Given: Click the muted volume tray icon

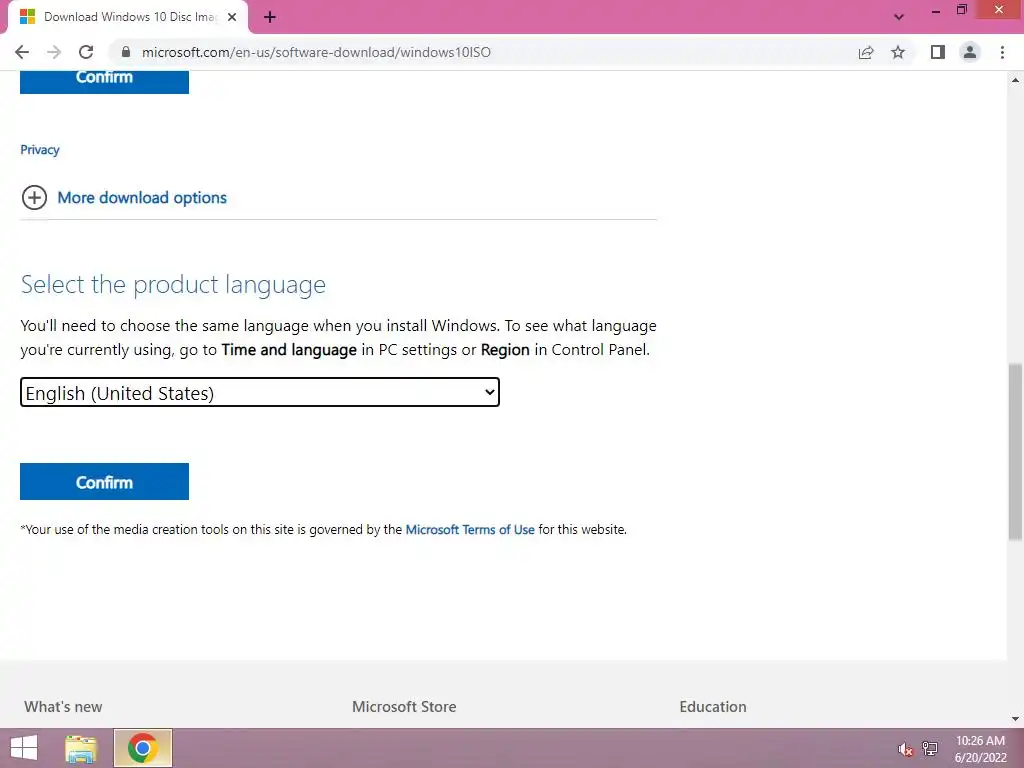Looking at the screenshot, I should pyautogui.click(x=905, y=749).
